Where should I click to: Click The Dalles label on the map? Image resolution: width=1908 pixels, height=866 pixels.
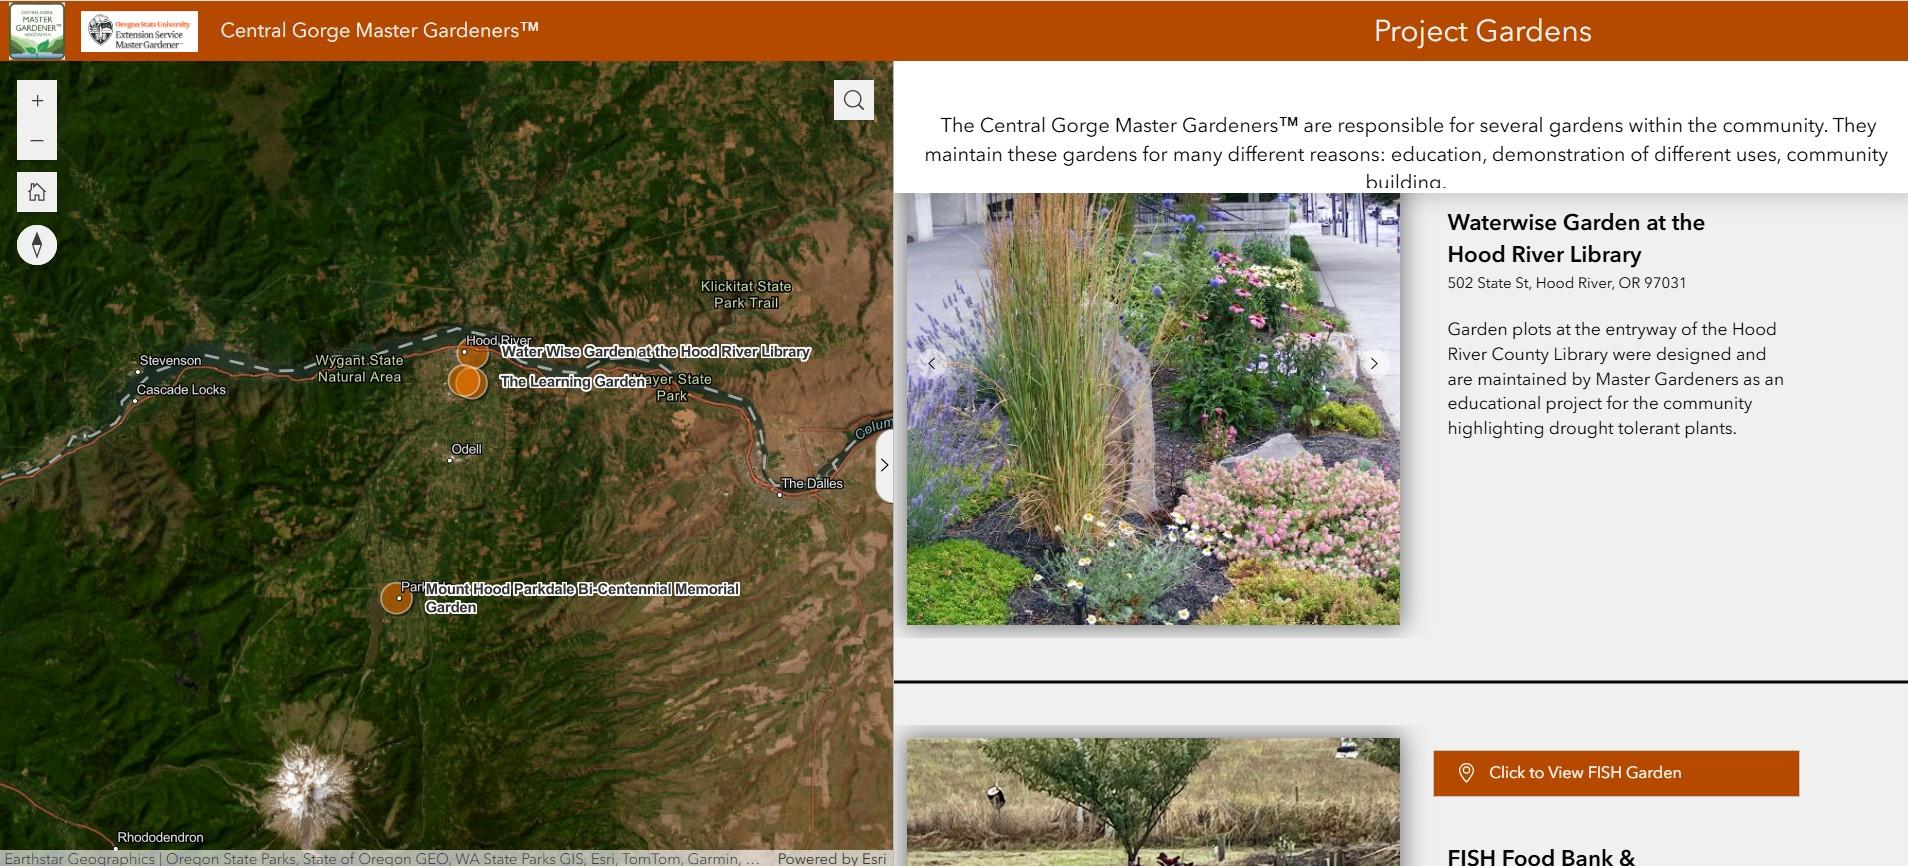pos(812,484)
